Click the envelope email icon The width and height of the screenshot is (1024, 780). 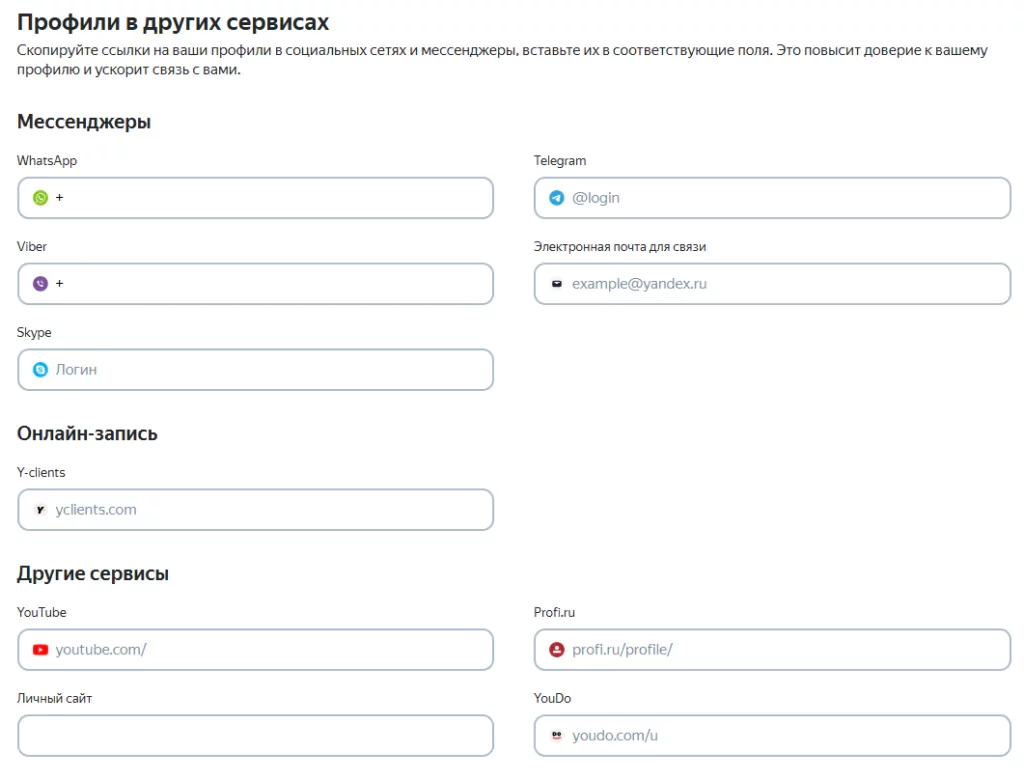(557, 284)
